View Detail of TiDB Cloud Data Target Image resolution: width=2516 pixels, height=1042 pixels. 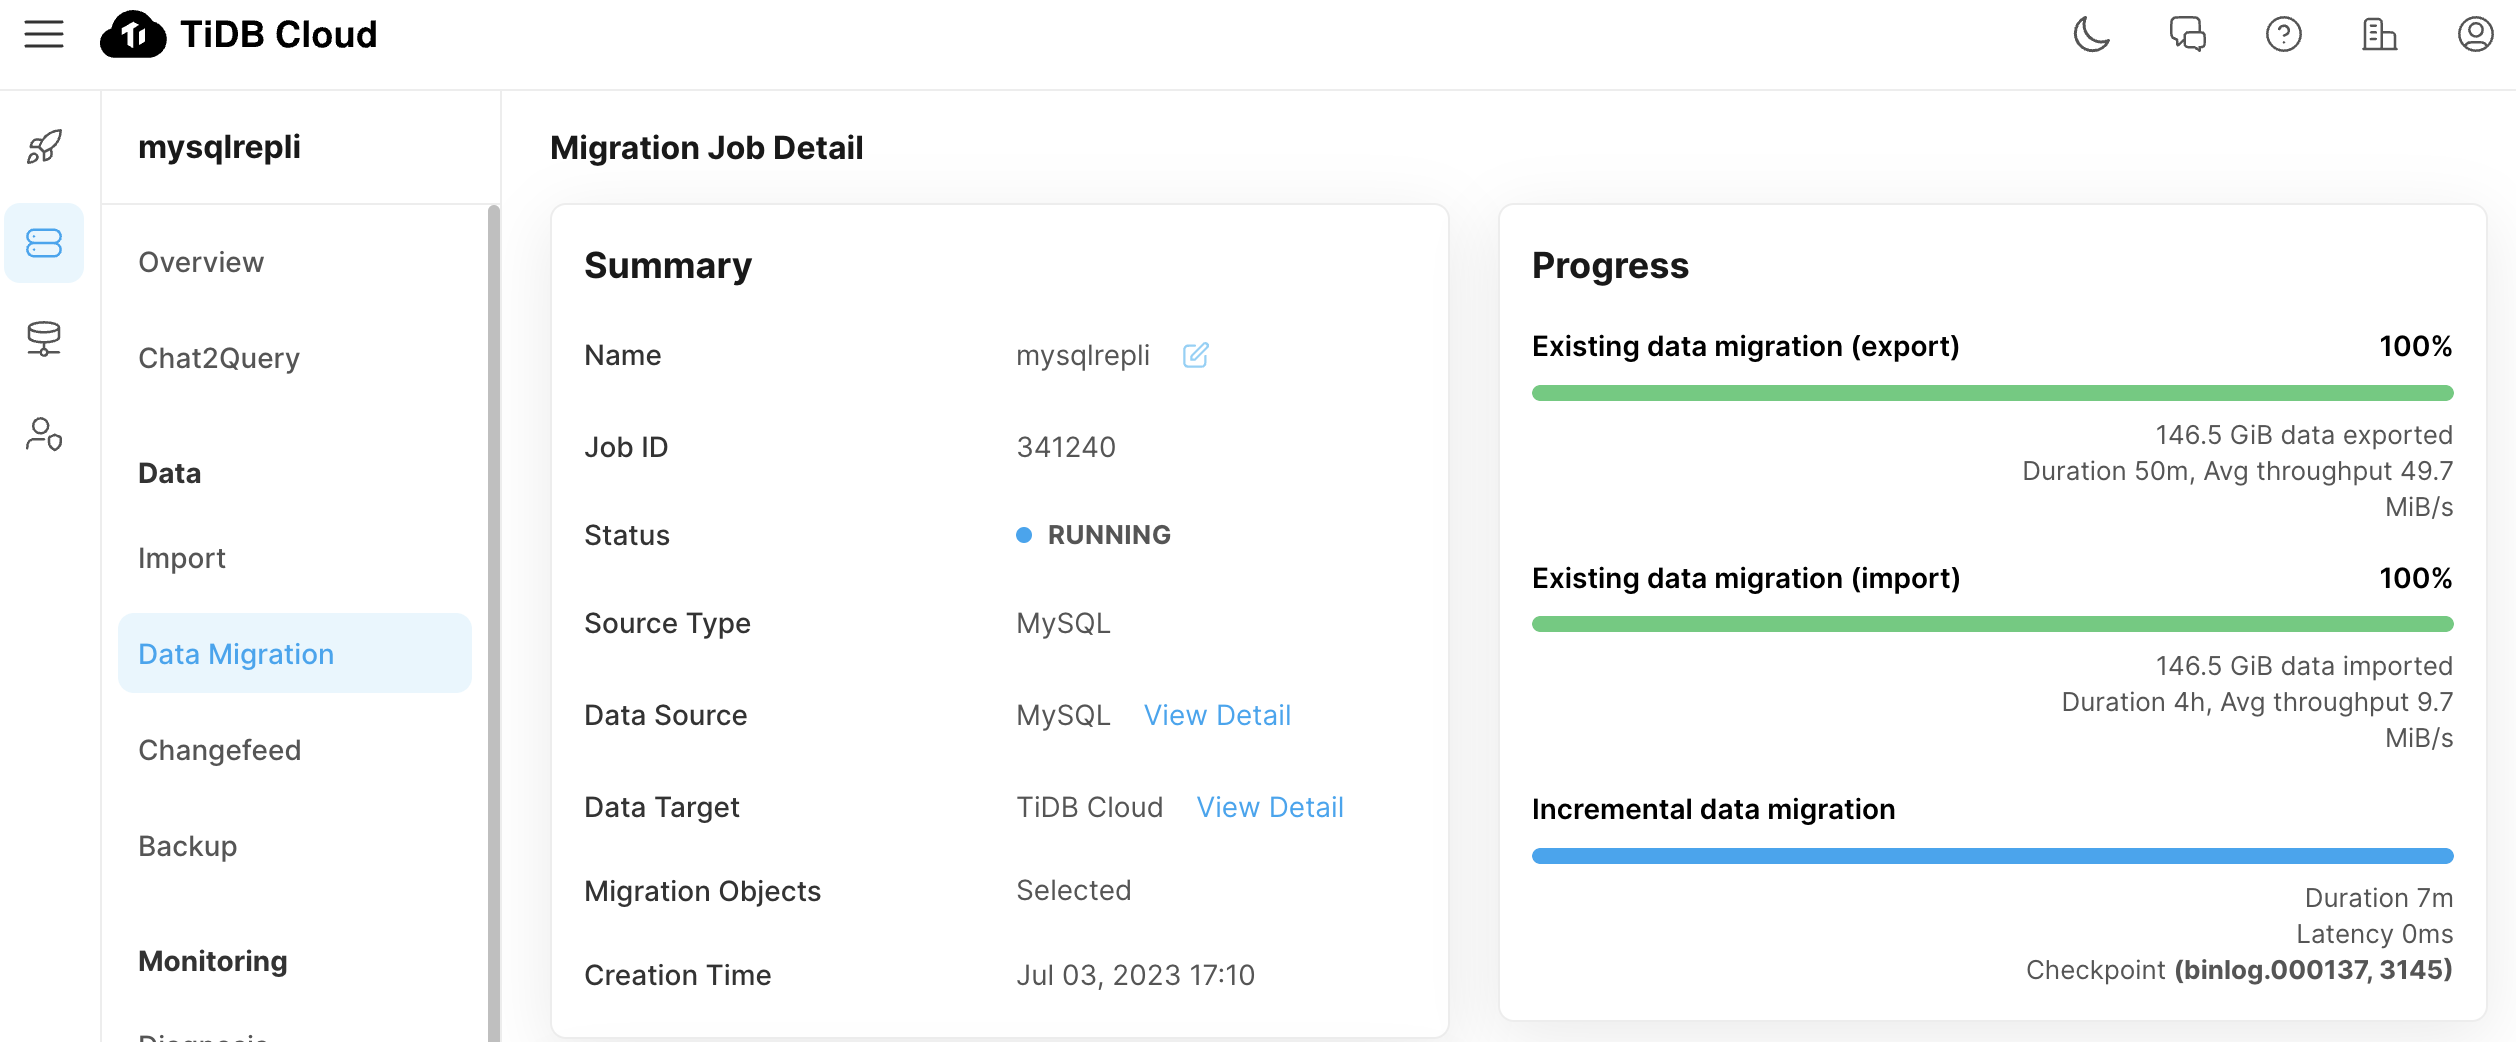tap(1270, 807)
